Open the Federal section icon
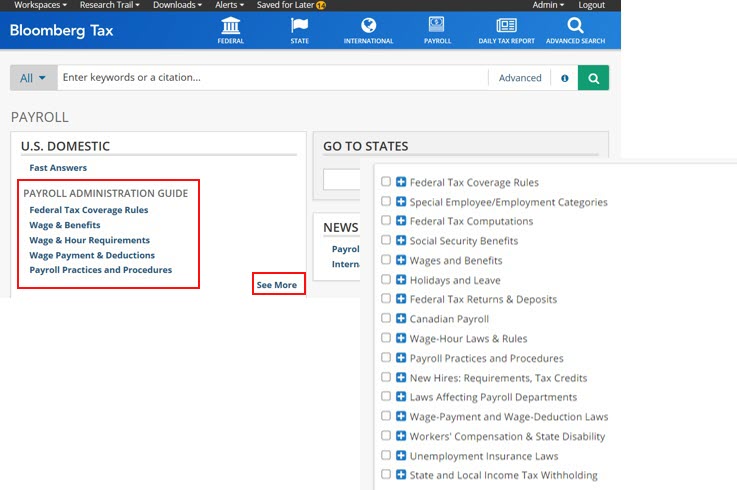737x490 pixels. coord(231,26)
